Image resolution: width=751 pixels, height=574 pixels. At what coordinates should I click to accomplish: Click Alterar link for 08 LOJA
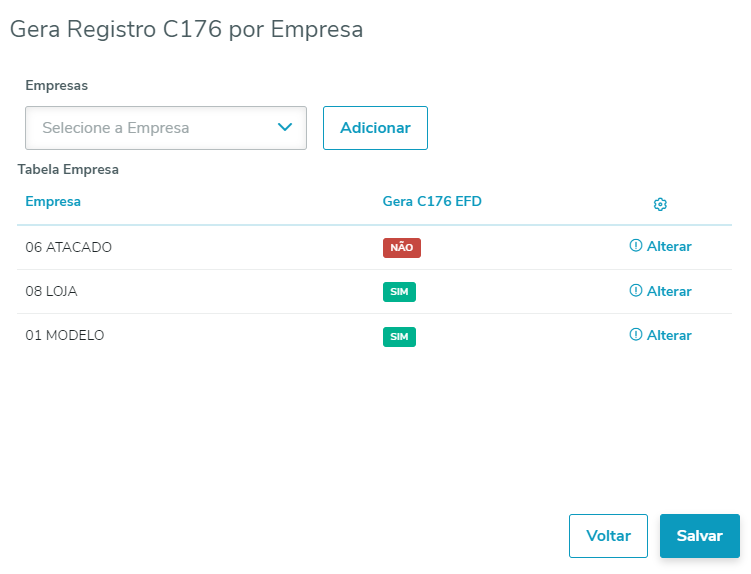669,291
